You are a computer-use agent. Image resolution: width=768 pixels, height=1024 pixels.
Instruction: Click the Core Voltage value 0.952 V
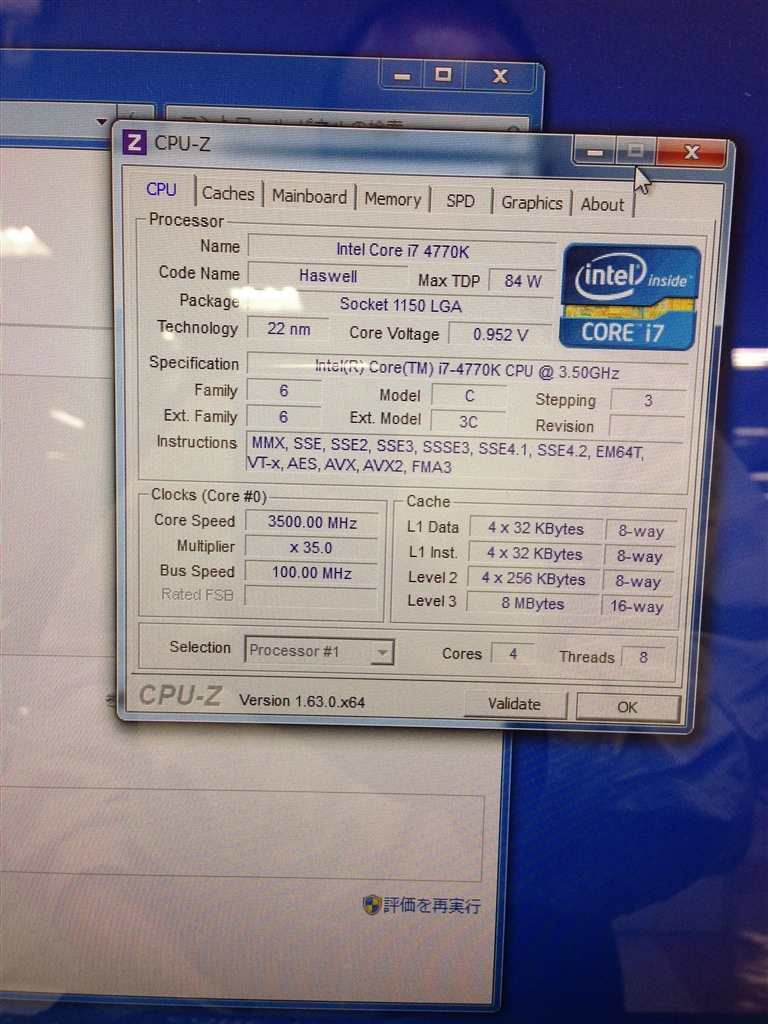tap(500, 334)
